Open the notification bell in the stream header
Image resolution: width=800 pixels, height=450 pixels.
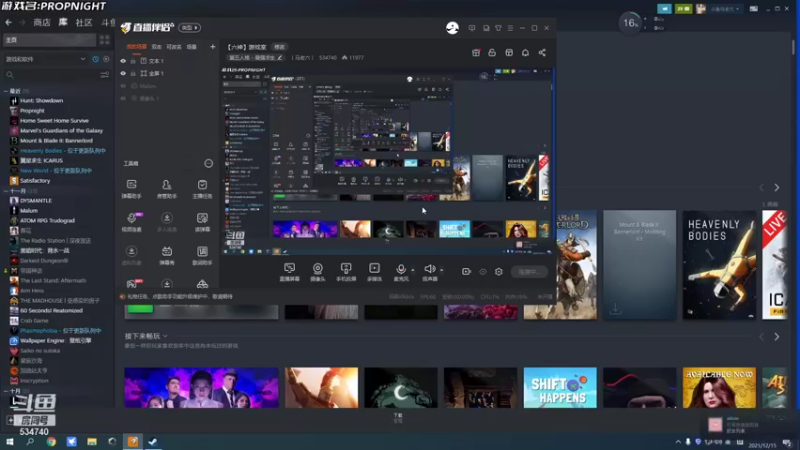tap(525, 53)
